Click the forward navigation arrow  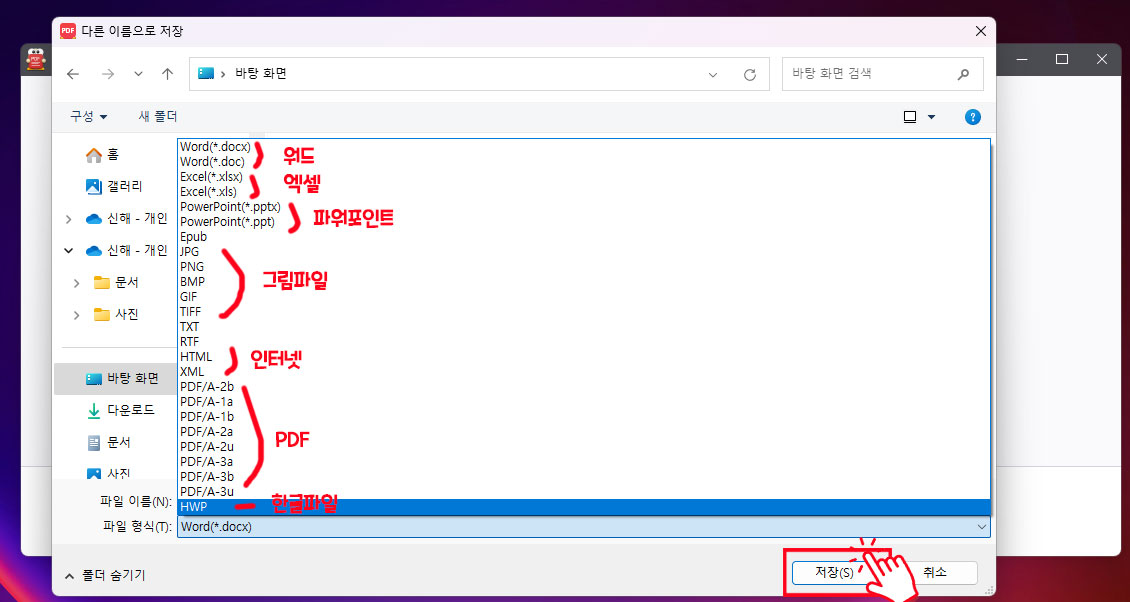click(x=108, y=74)
